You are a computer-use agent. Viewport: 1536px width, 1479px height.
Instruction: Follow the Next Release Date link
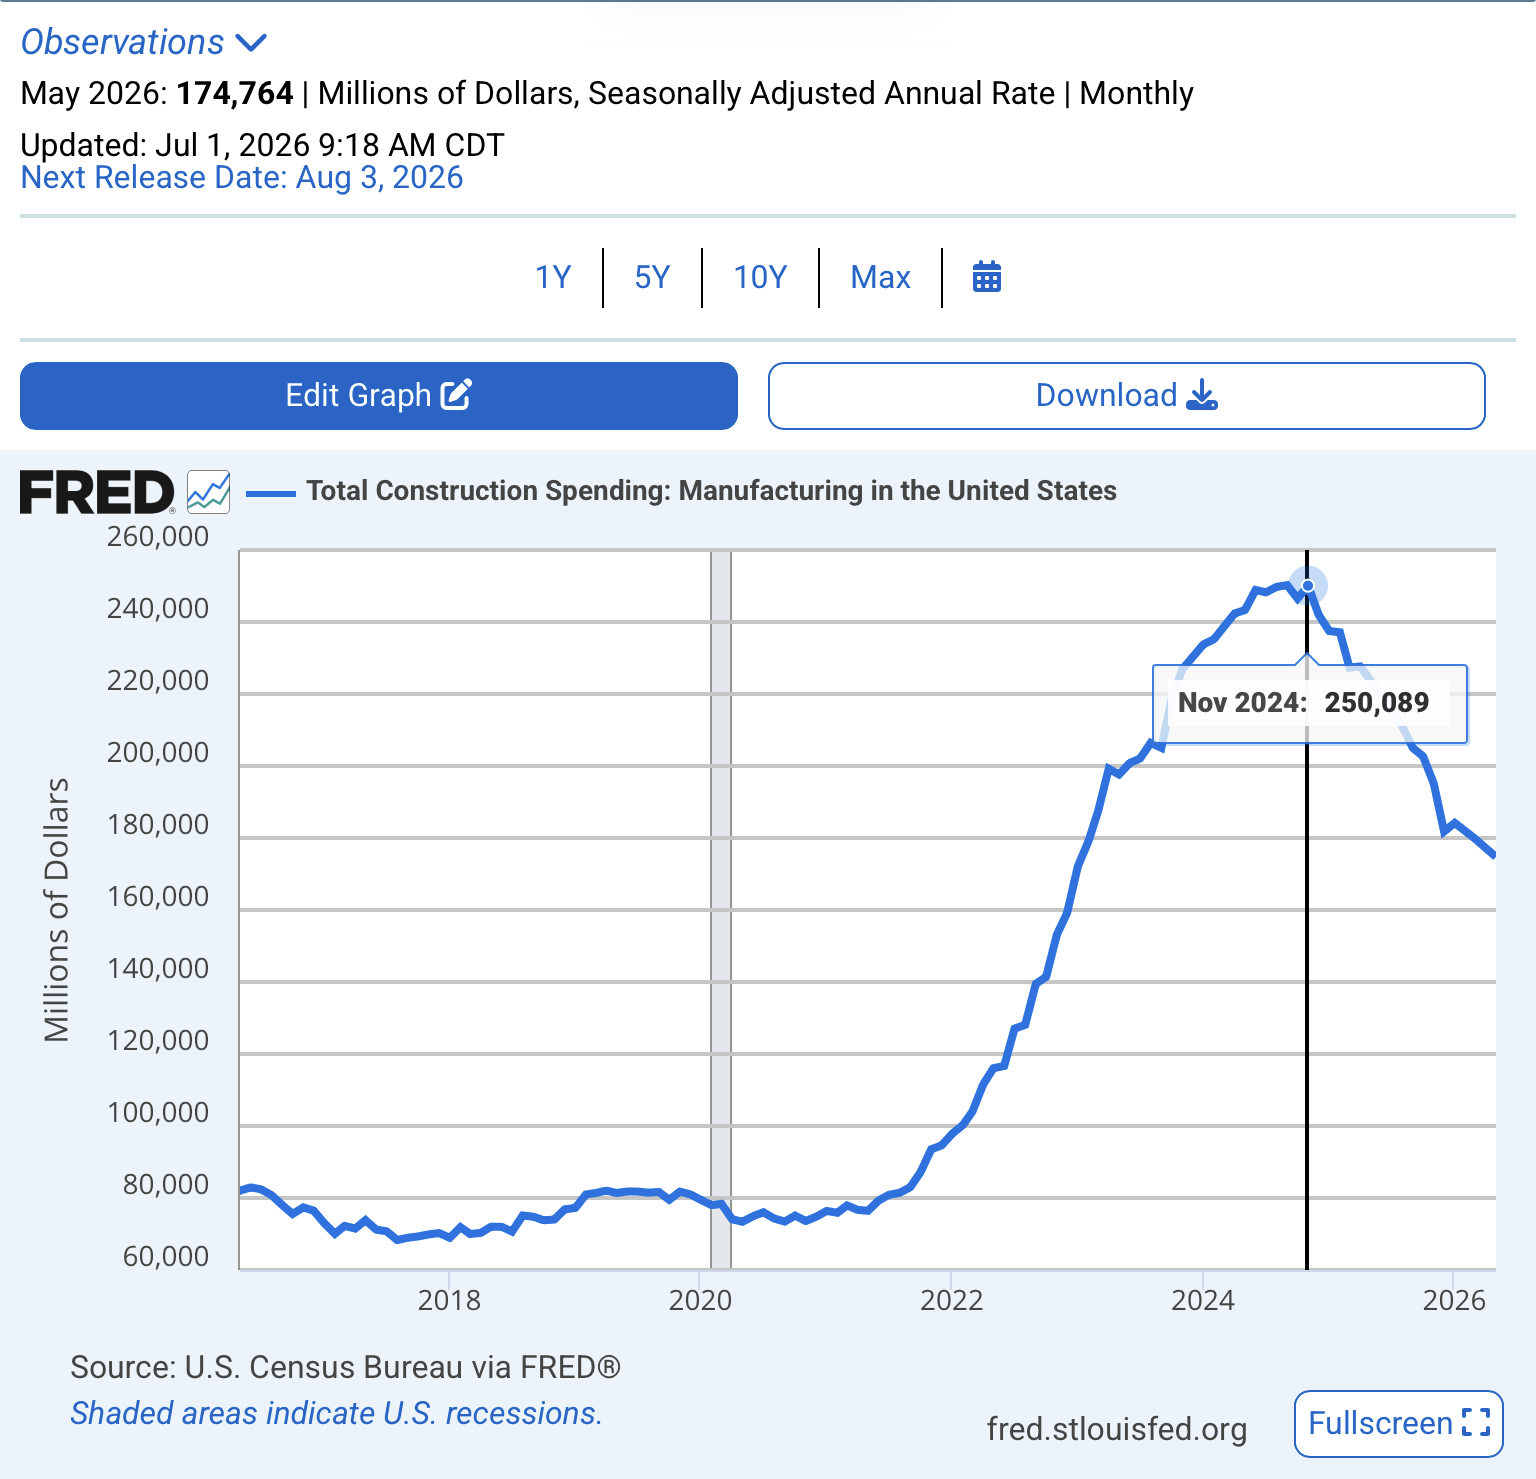242,177
